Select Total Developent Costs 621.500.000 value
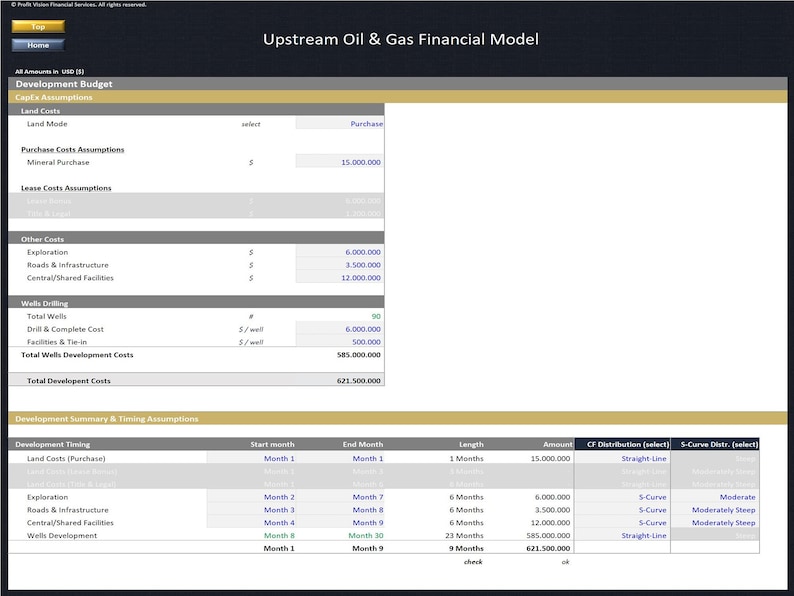This screenshot has height=596, width=794. tap(359, 381)
